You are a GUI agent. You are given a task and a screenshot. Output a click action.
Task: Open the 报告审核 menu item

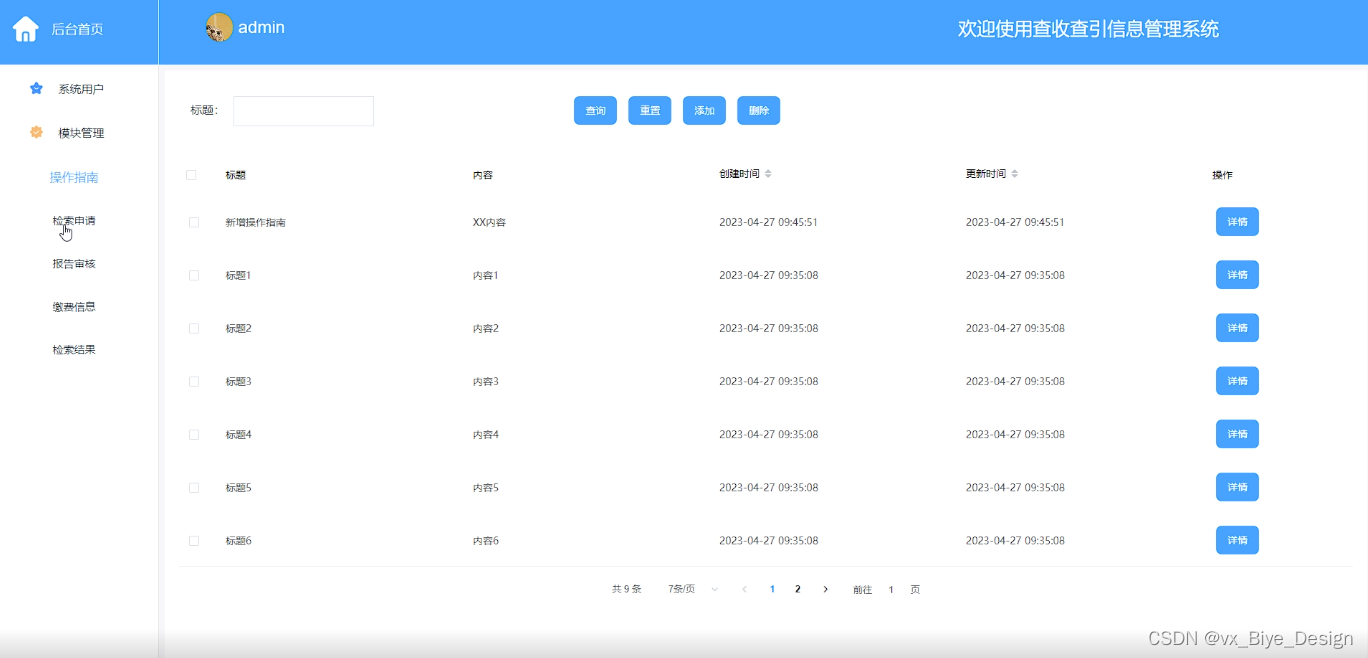(x=74, y=264)
